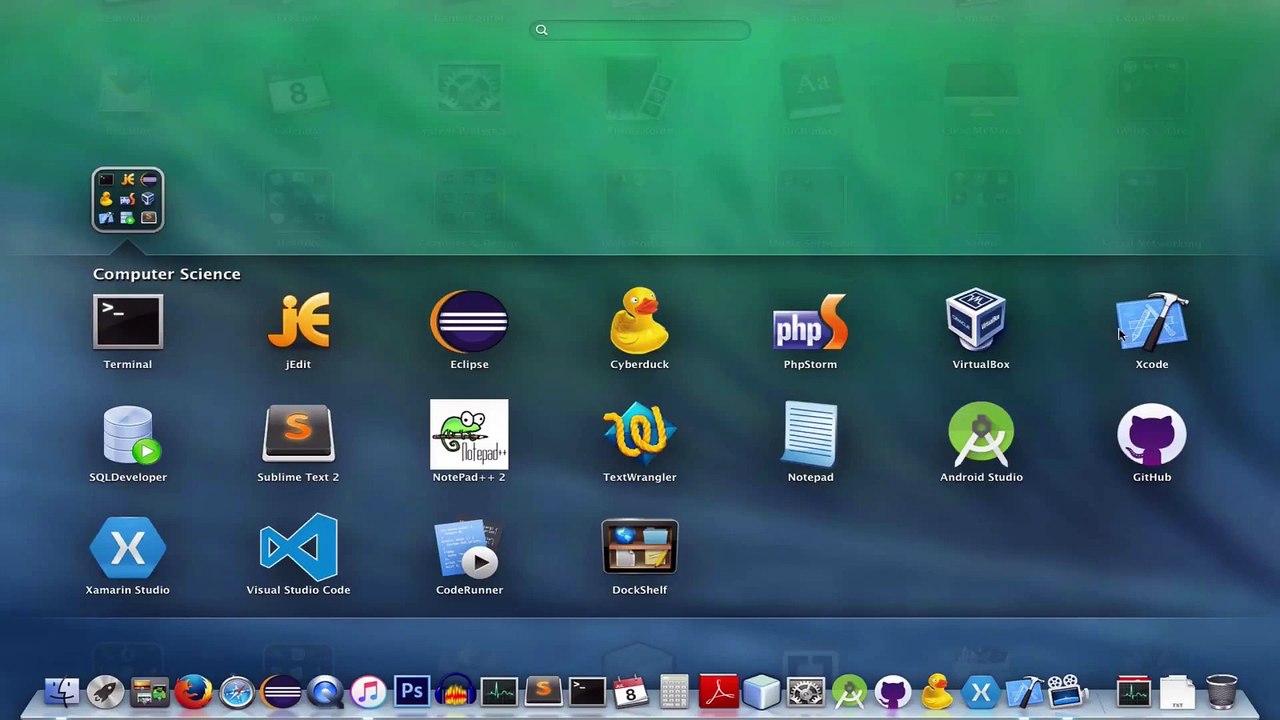Open Adobe Acrobat from the Dock
The height and width of the screenshot is (720, 1280).
(718, 692)
